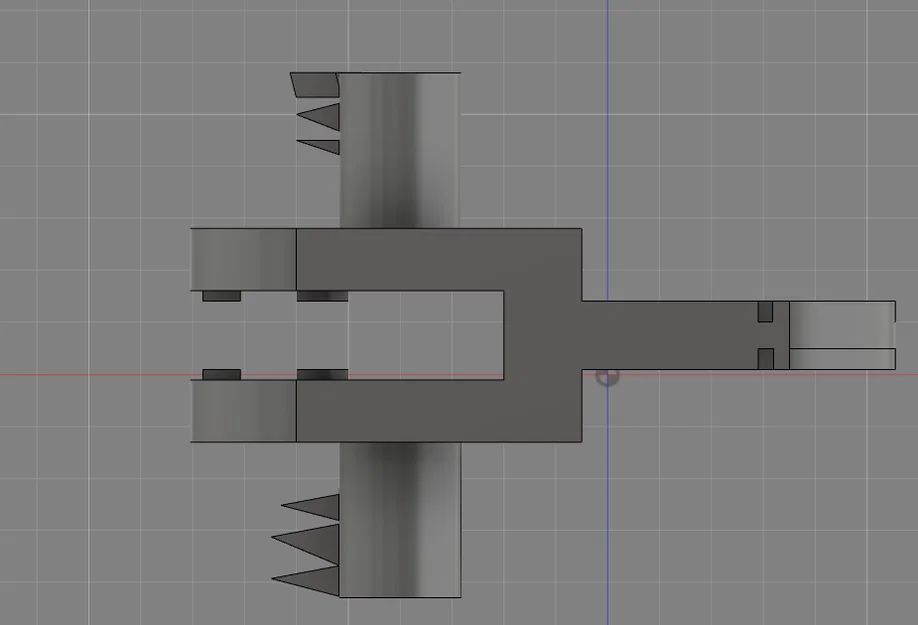
Task: Select the upper vertical cylinder
Action: [400, 150]
